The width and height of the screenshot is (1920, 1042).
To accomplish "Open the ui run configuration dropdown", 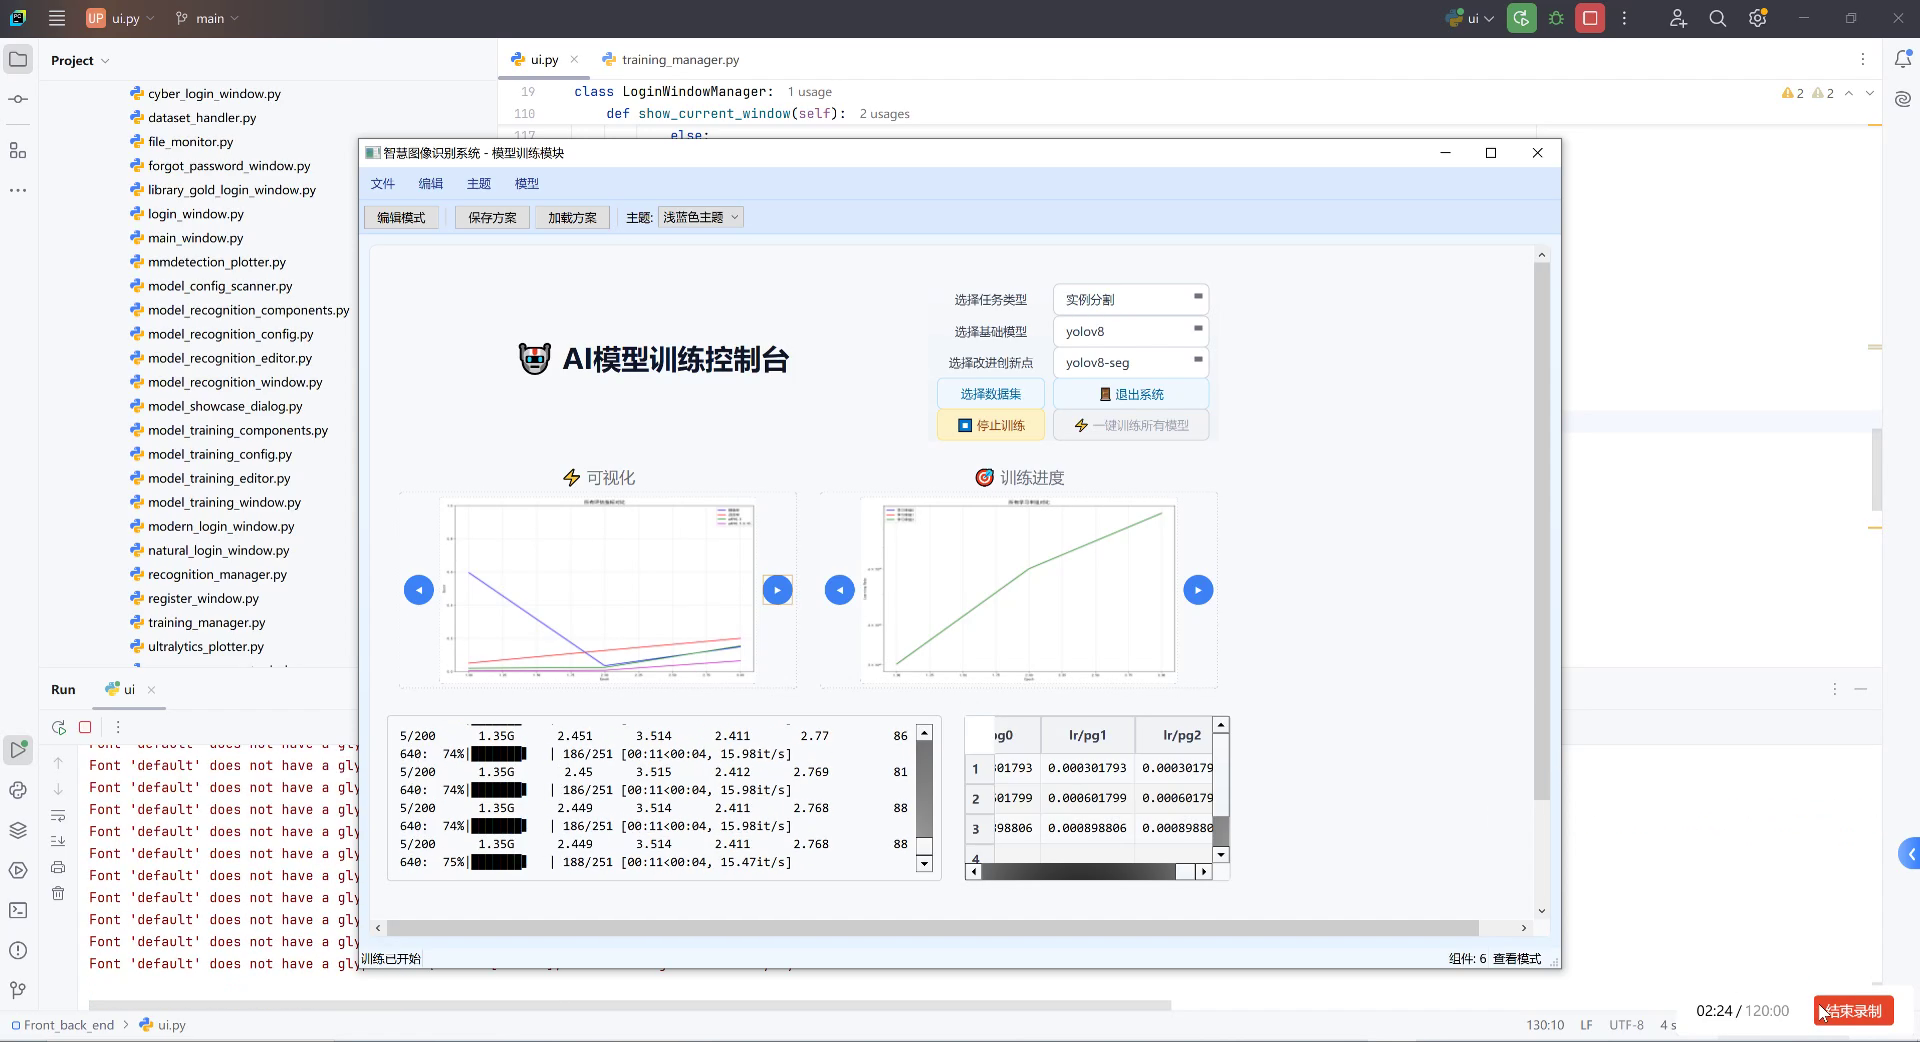I will (x=1469, y=18).
